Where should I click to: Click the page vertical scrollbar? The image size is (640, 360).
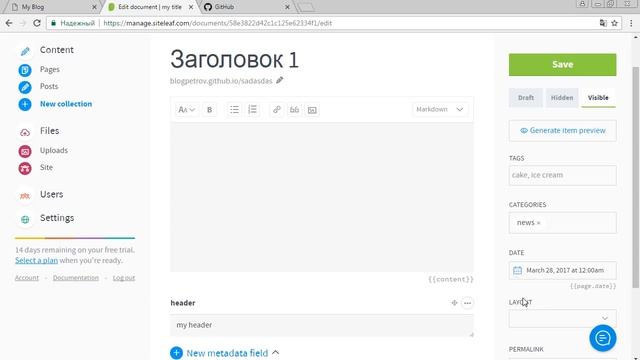point(636,178)
